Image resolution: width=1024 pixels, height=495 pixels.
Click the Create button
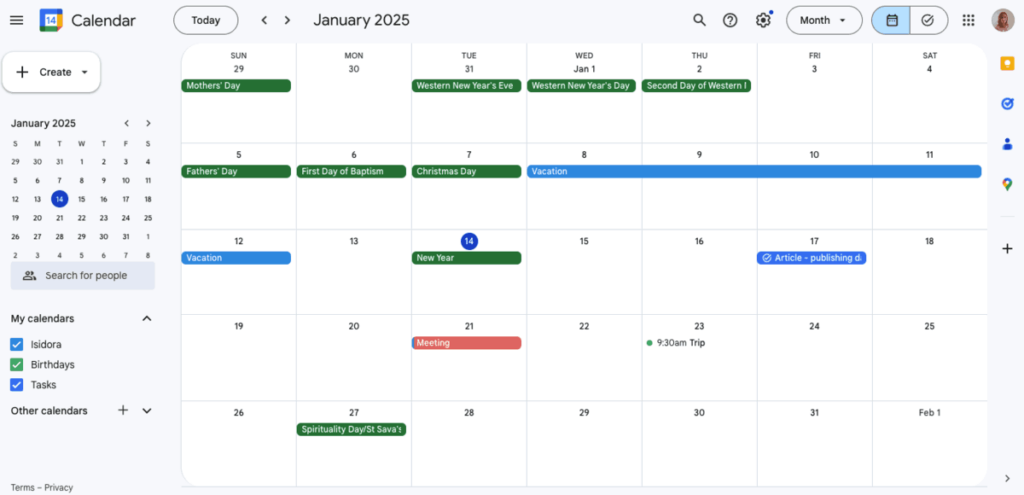point(52,72)
